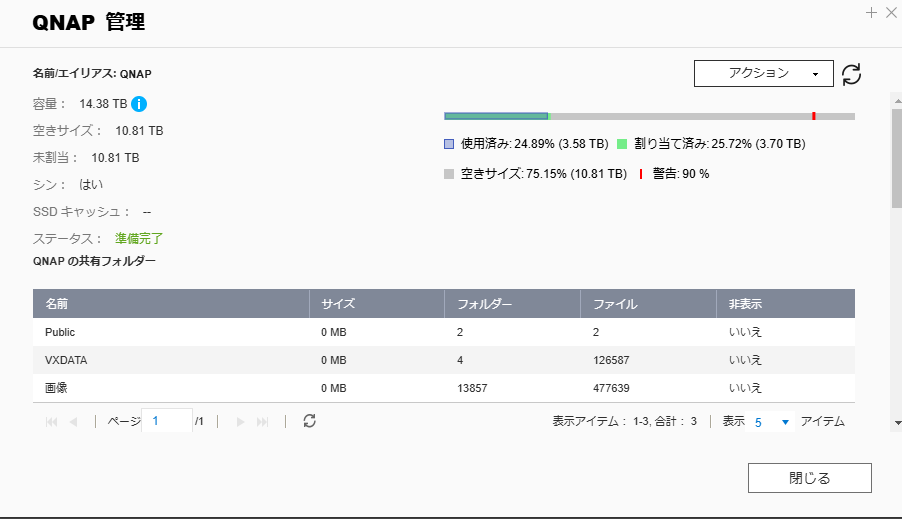
Task: Click the 空きサイズ gray legend swatch
Action: (x=449, y=174)
